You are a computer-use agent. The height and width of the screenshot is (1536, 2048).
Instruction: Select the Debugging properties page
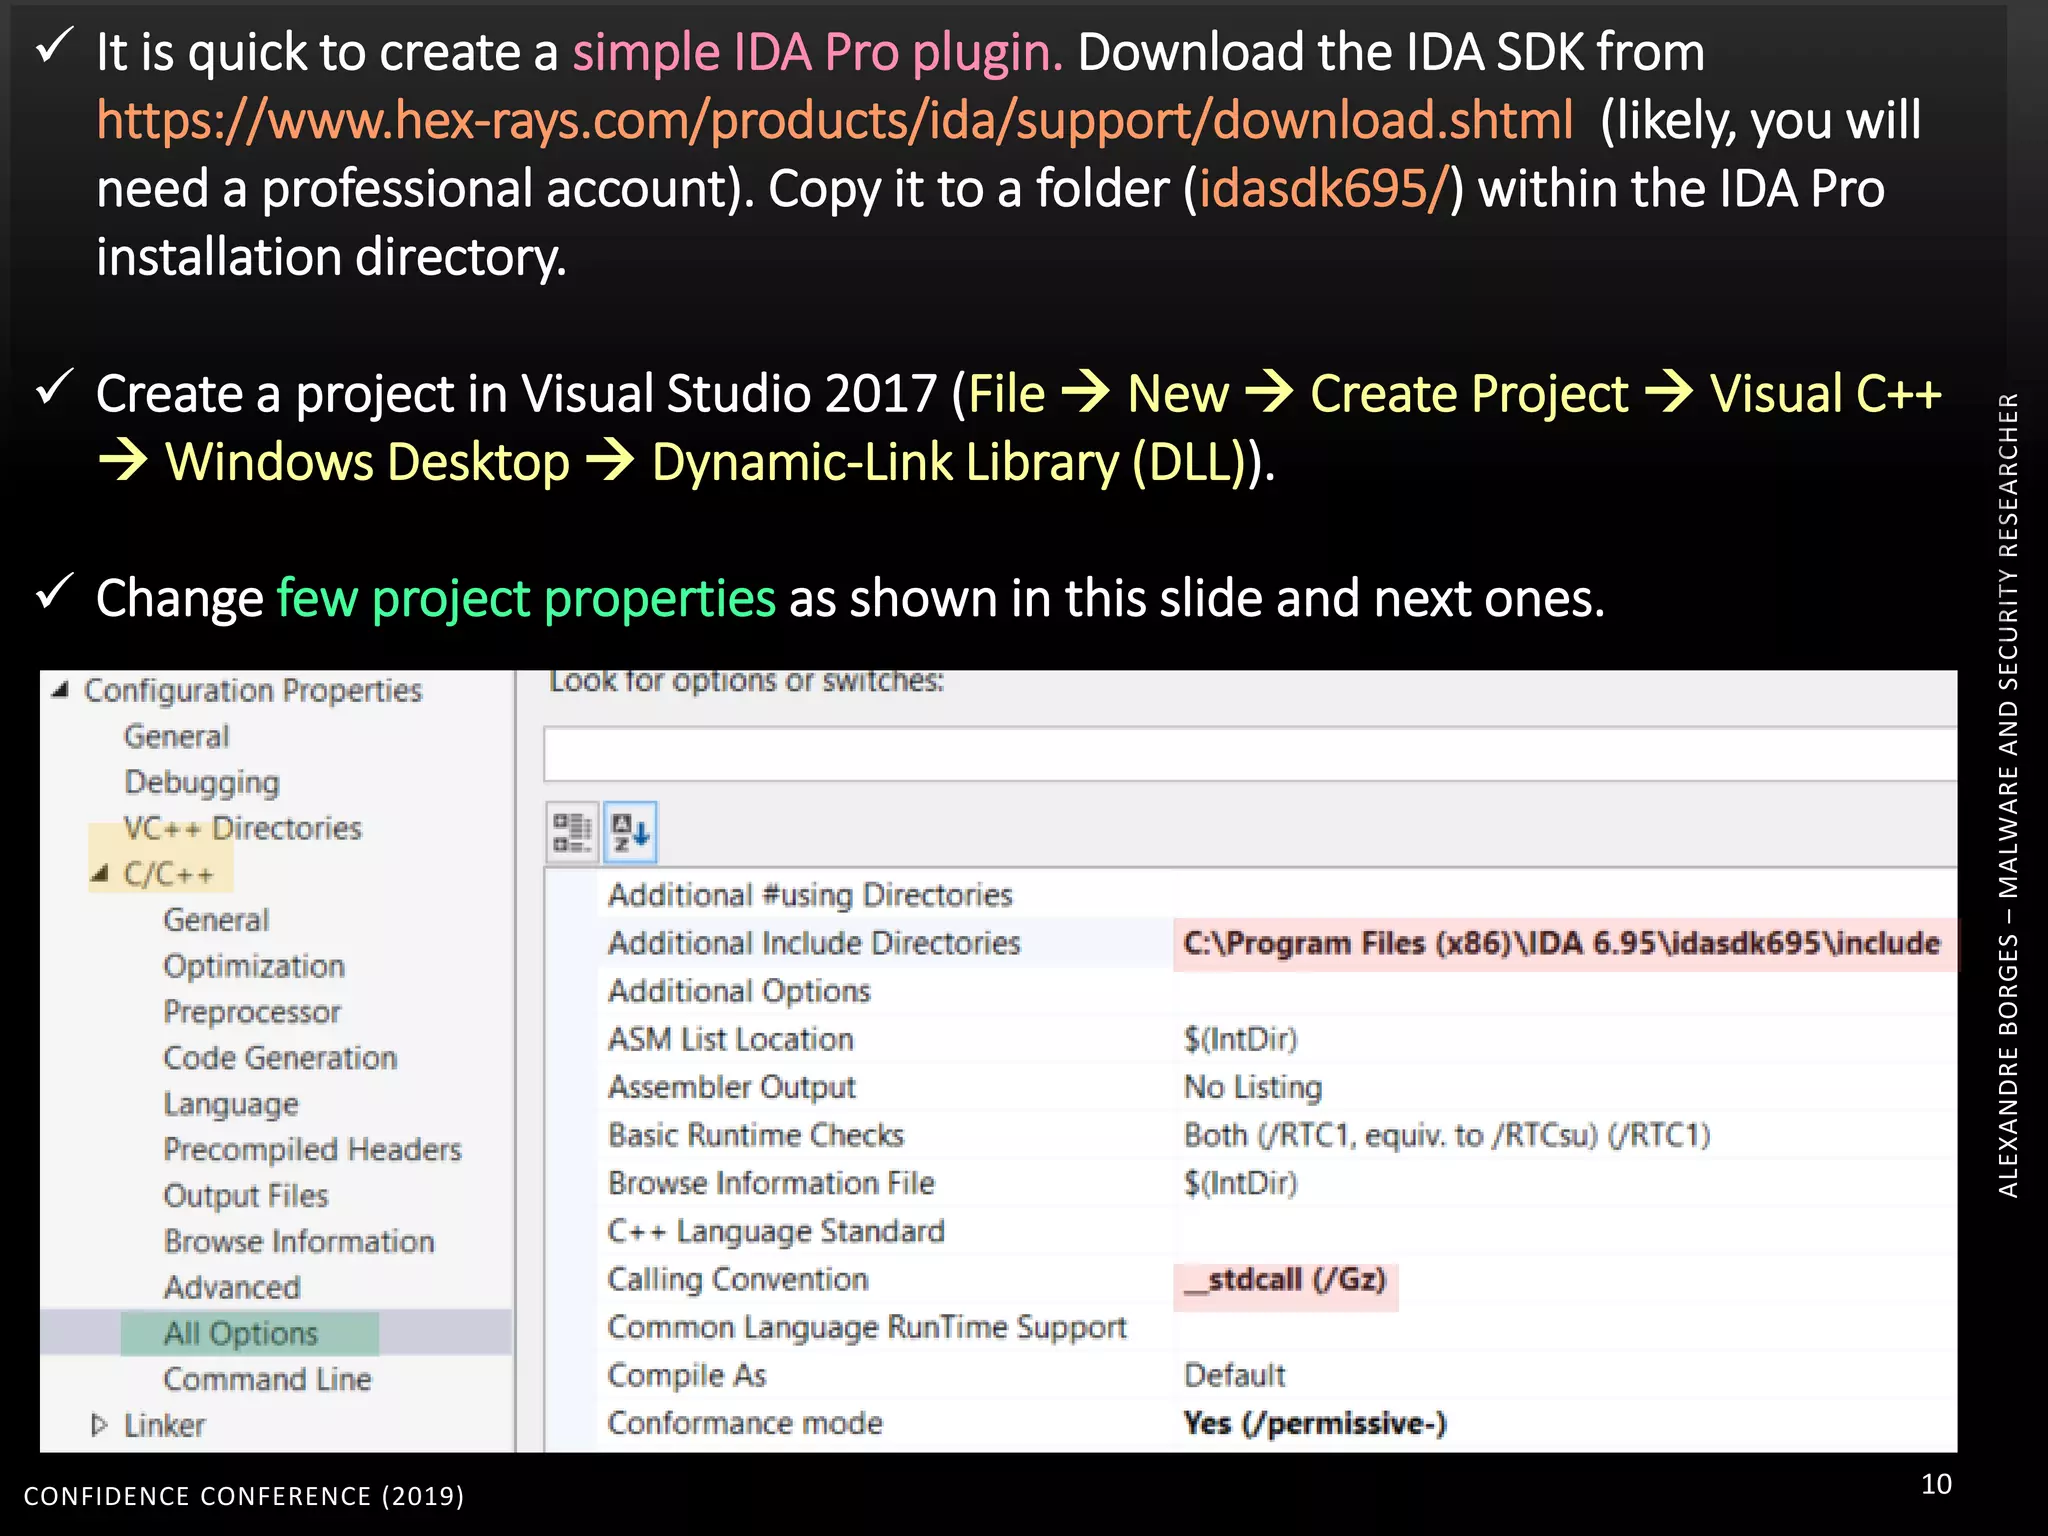point(202,782)
